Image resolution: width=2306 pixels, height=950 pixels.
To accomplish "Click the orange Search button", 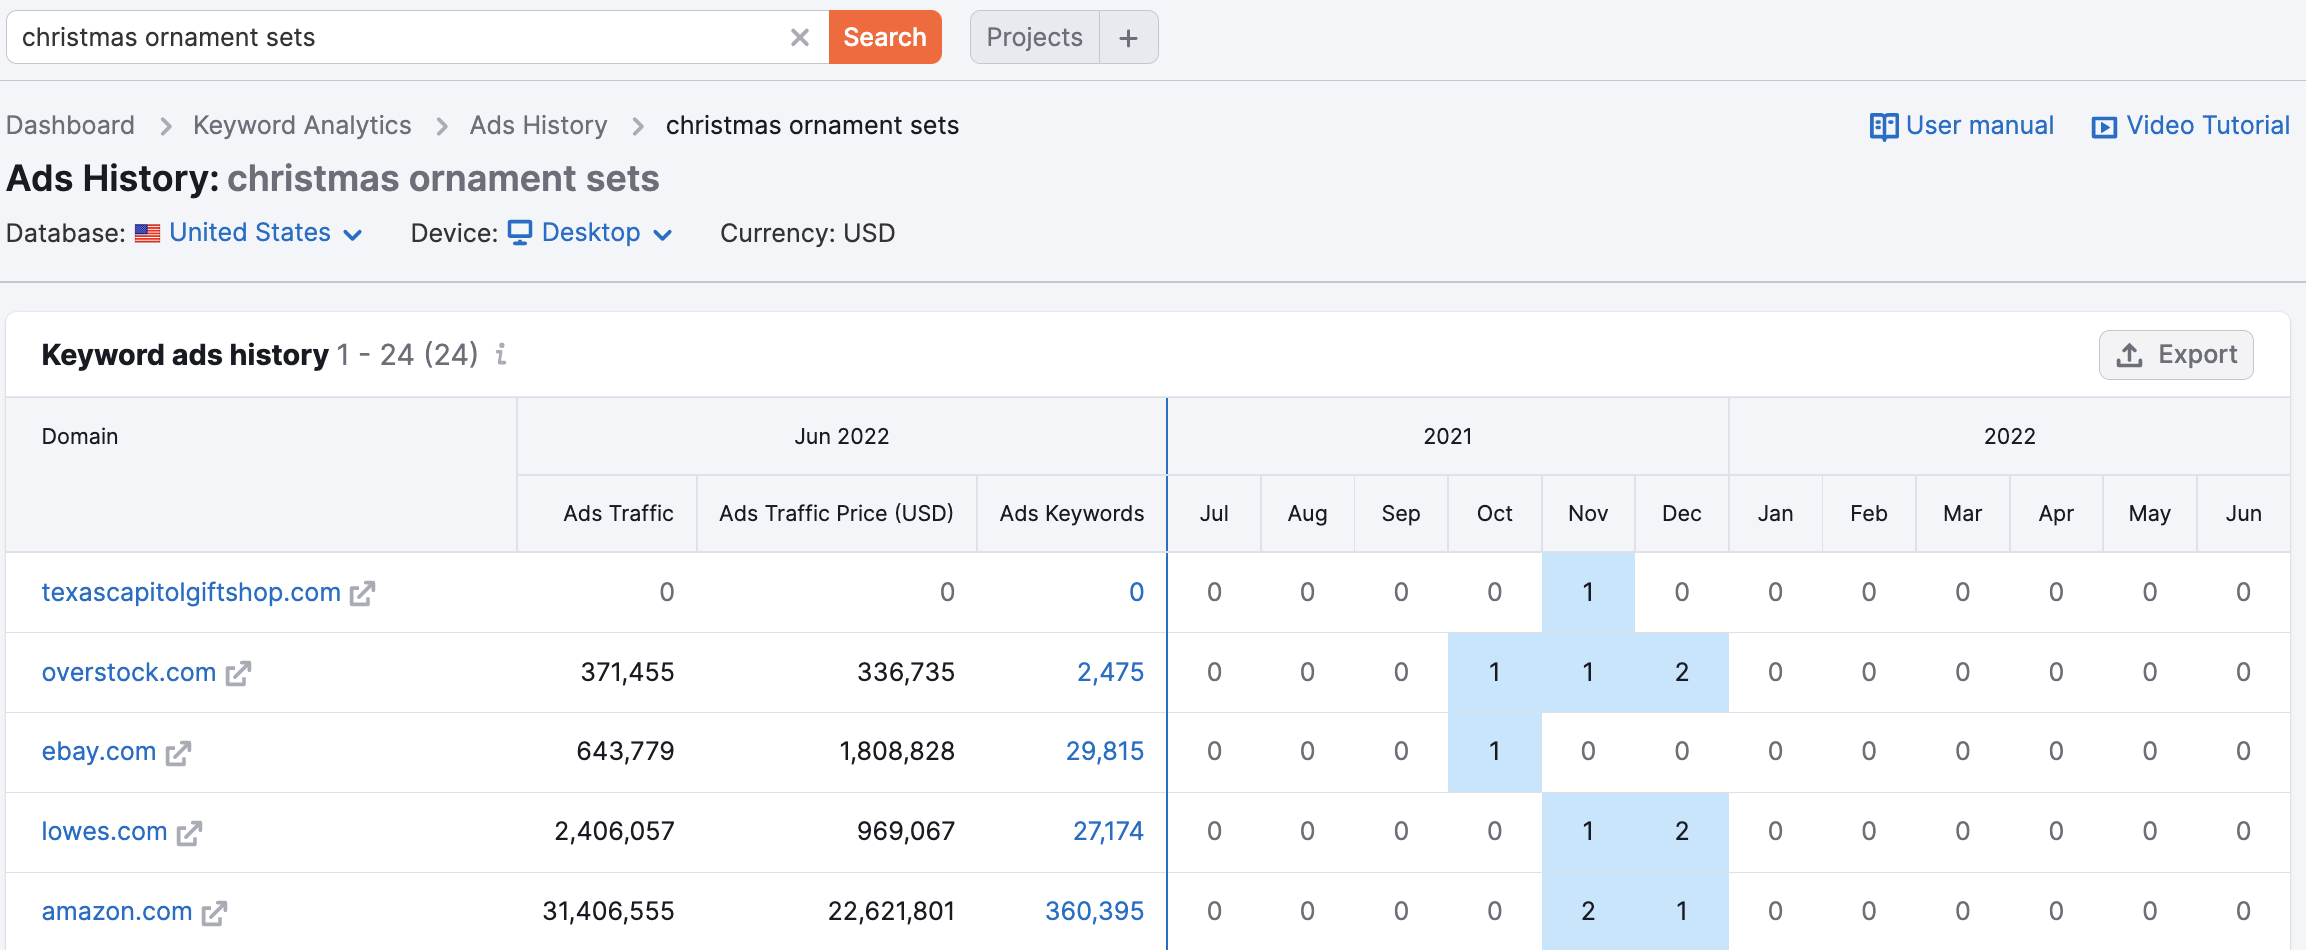I will [884, 38].
